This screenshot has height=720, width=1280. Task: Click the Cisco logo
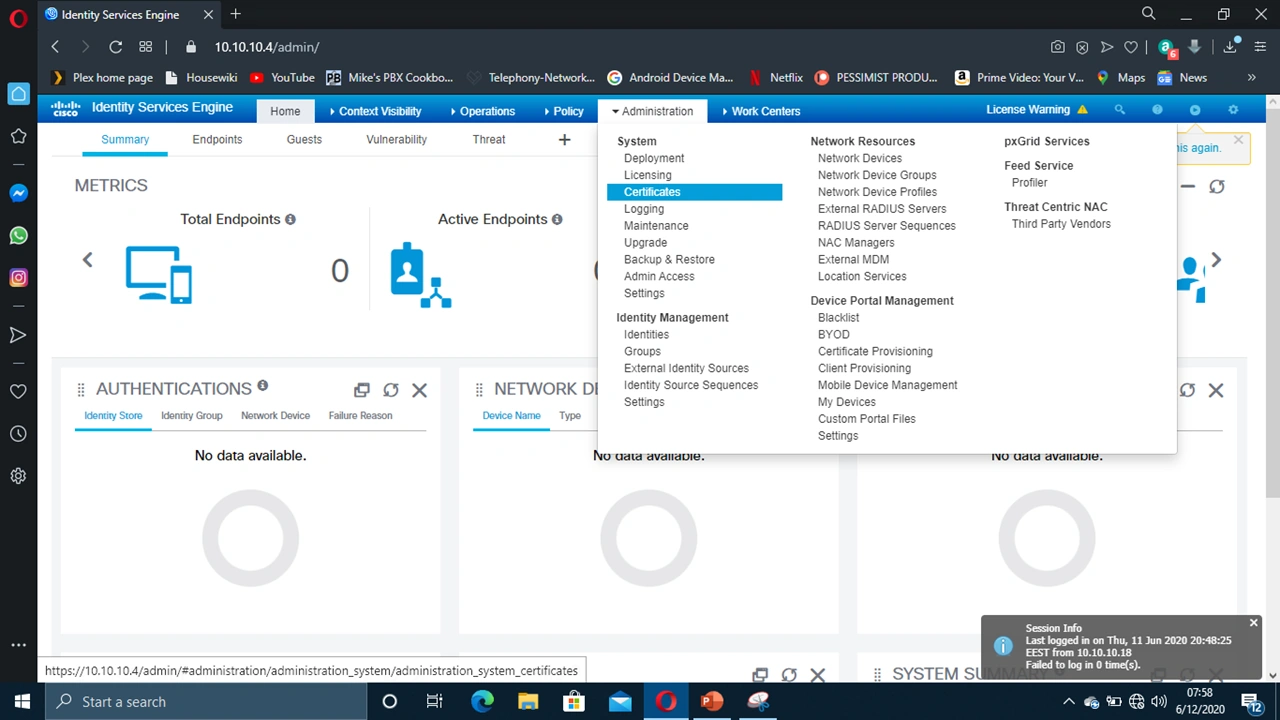pyautogui.click(x=66, y=109)
